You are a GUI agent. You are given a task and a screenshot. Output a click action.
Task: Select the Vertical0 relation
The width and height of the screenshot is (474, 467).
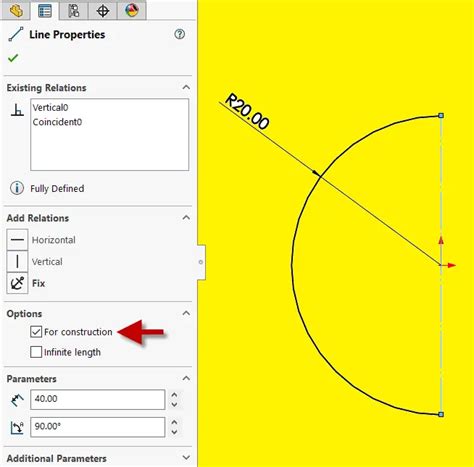(50, 107)
